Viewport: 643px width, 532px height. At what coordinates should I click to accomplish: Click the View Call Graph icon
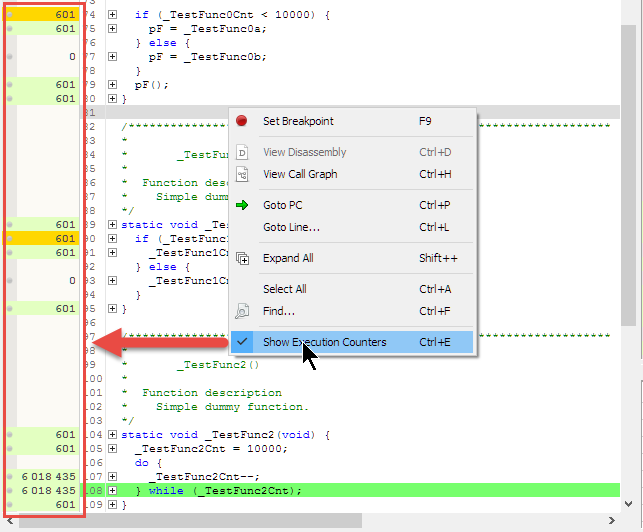point(242,174)
